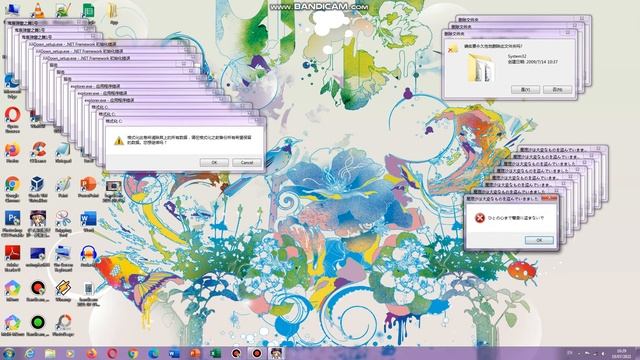
Task: Open the On-Screen Keyboard desktop shortcut
Action: point(63,258)
